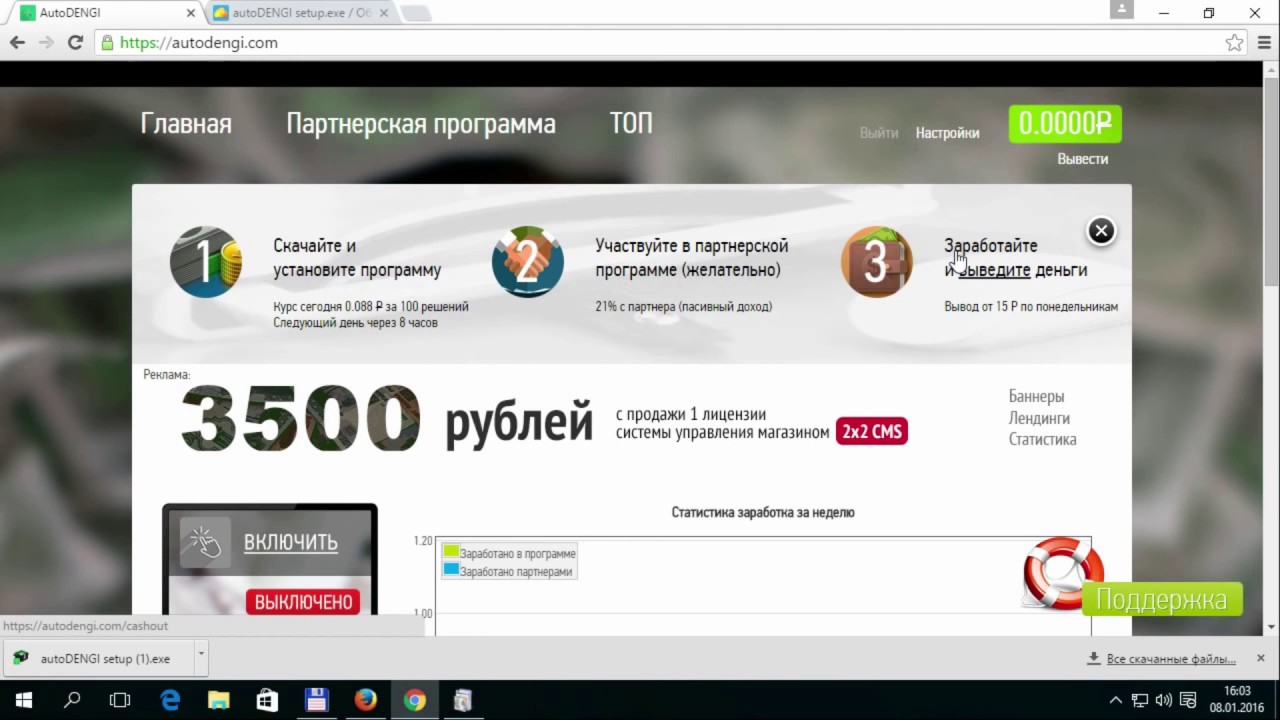This screenshot has height=720, width=1280.
Task: Close the downloads bar
Action: [x=1260, y=658]
